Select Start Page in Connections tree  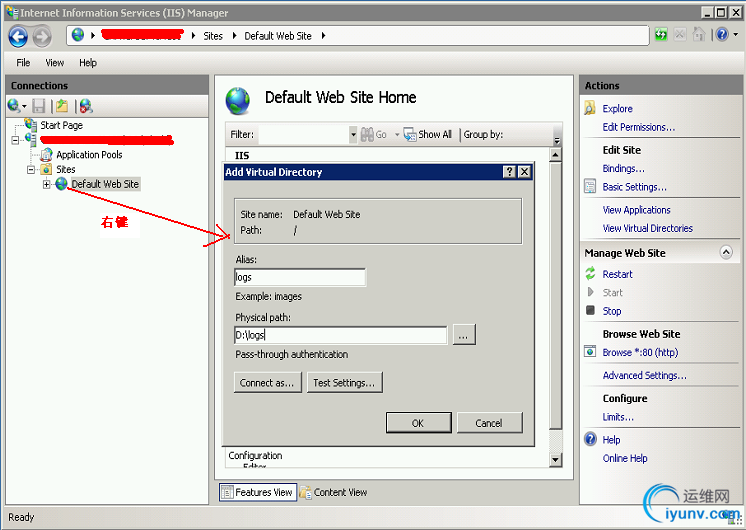pyautogui.click(x=61, y=125)
